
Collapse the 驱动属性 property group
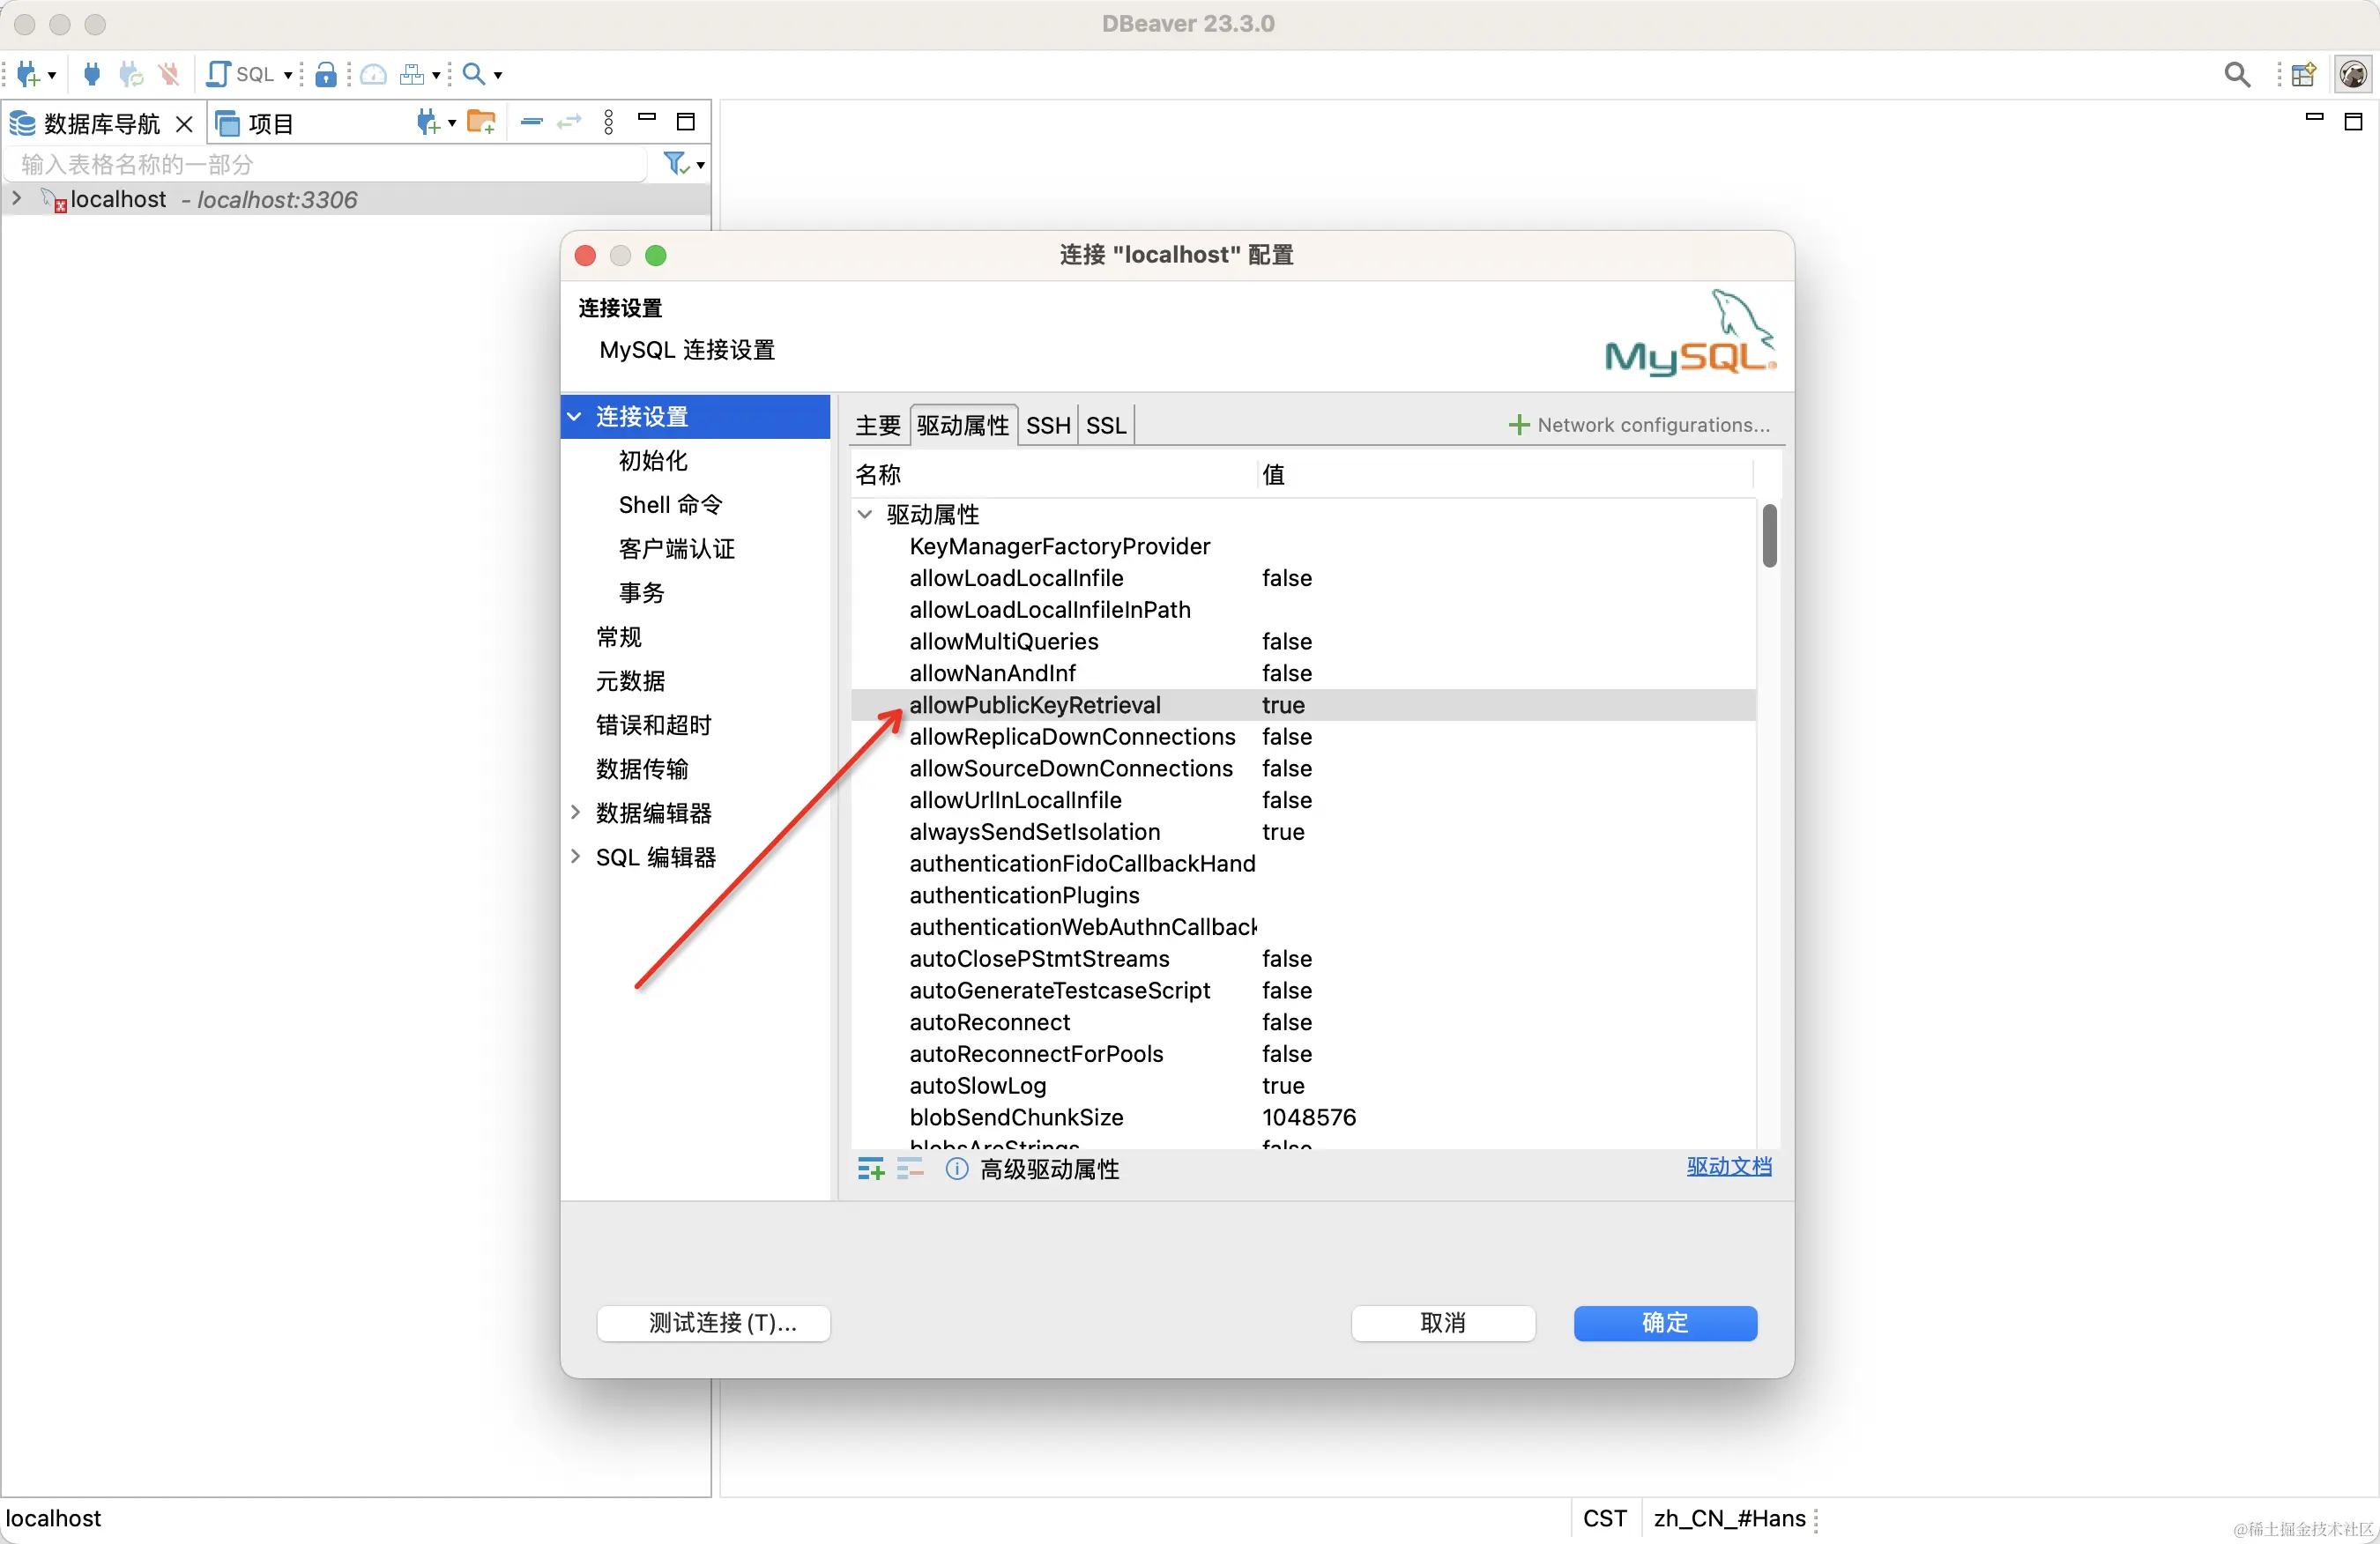click(865, 514)
